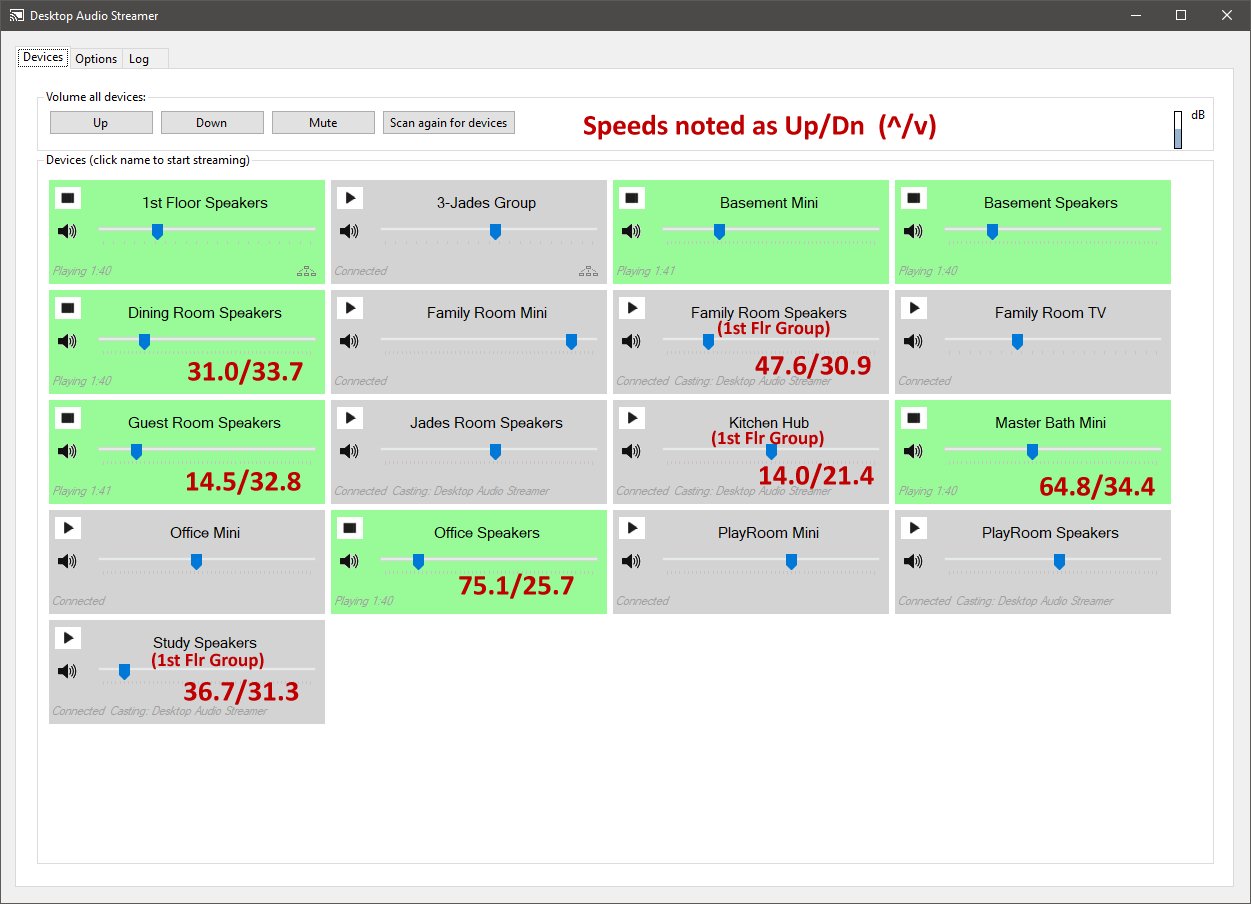Stop playback on Basement Mini

pos(632,198)
